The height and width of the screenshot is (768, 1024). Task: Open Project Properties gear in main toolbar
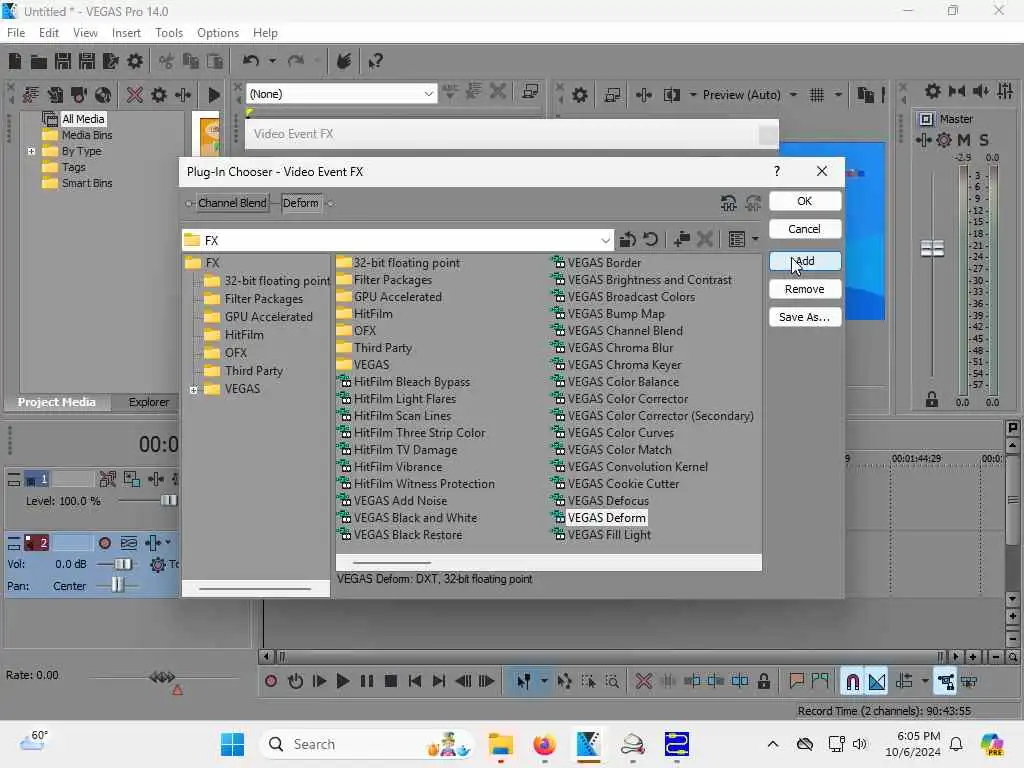(135, 61)
